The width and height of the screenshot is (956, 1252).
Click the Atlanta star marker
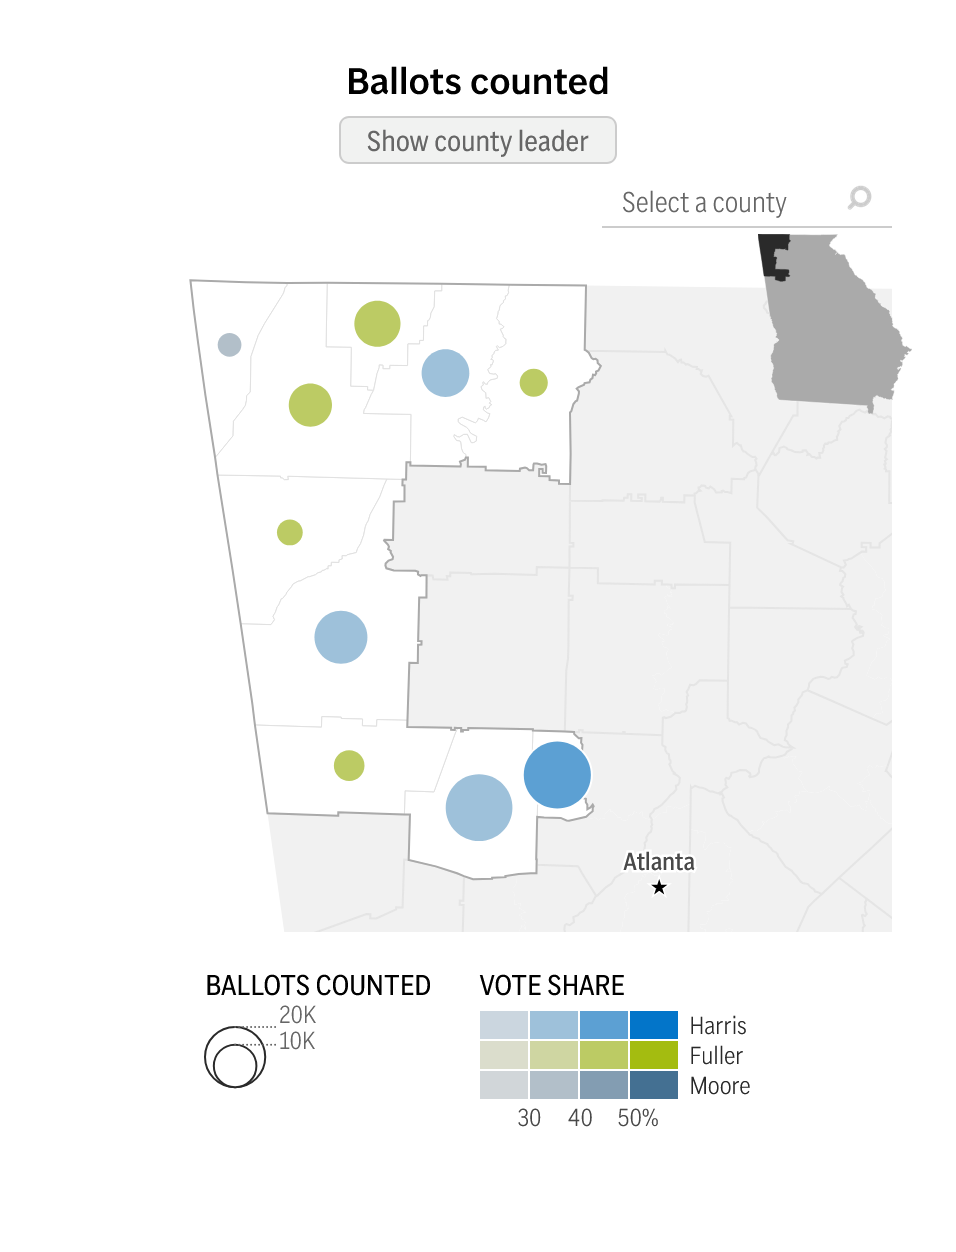(x=659, y=888)
